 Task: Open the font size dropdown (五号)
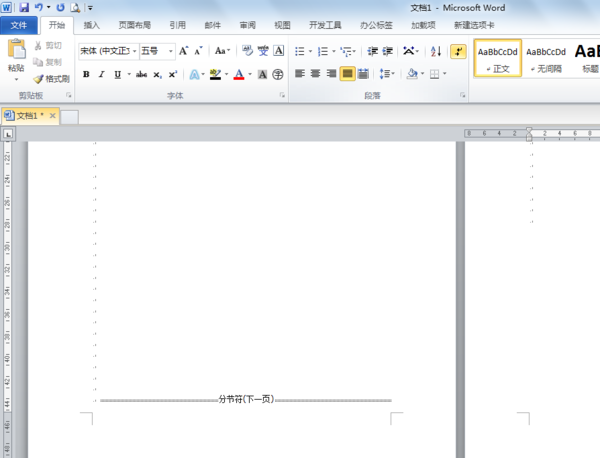[155, 51]
